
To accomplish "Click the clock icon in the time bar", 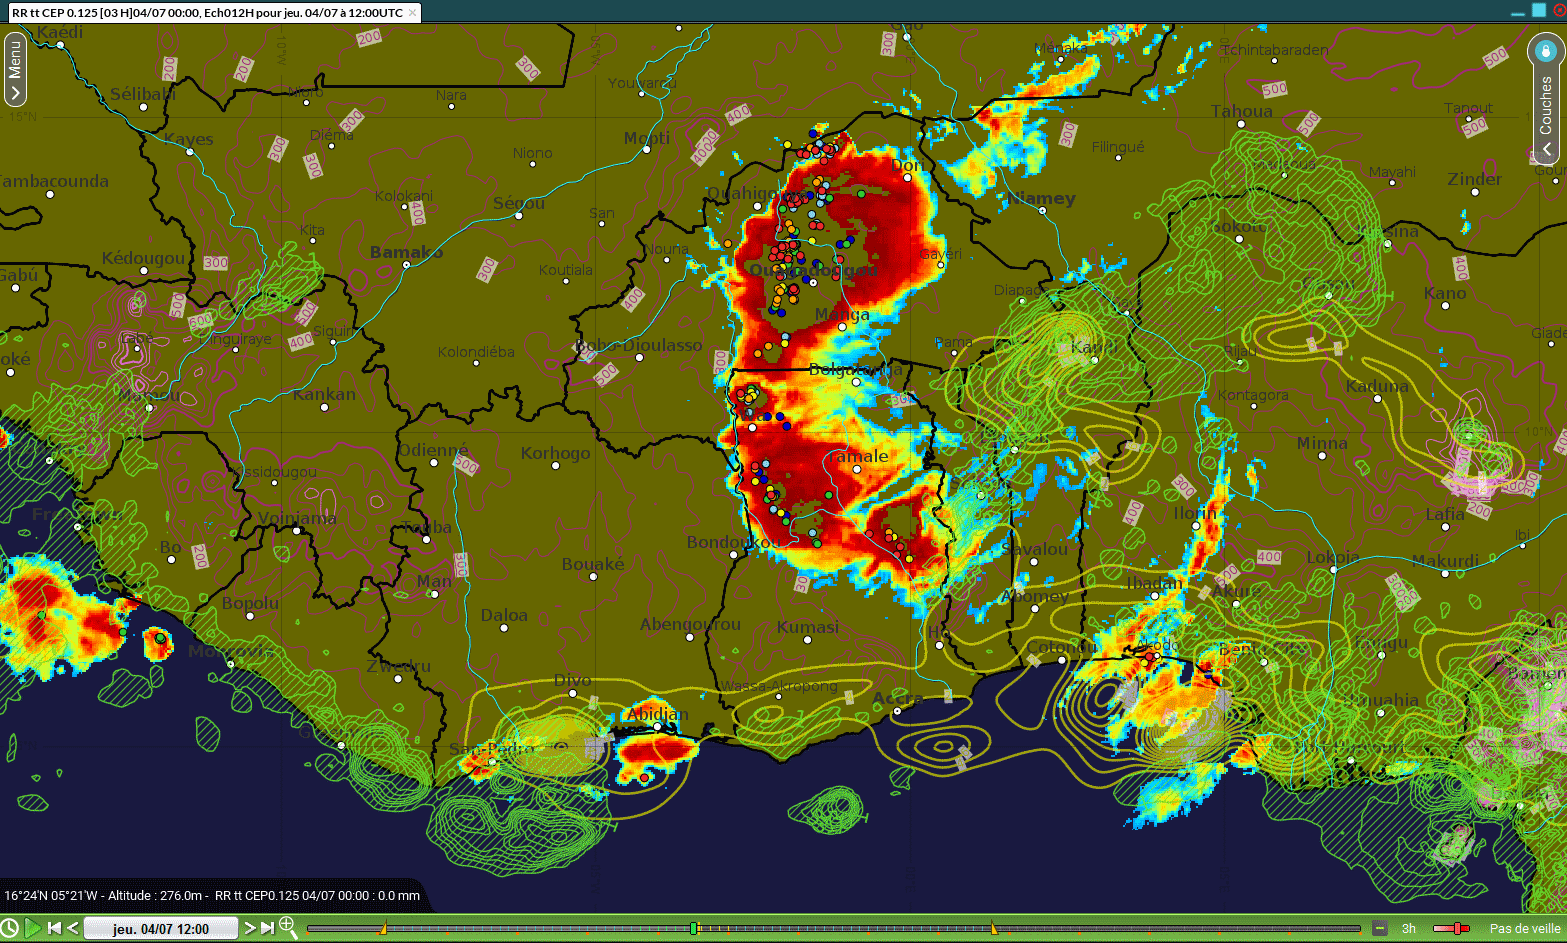I will click(9, 928).
